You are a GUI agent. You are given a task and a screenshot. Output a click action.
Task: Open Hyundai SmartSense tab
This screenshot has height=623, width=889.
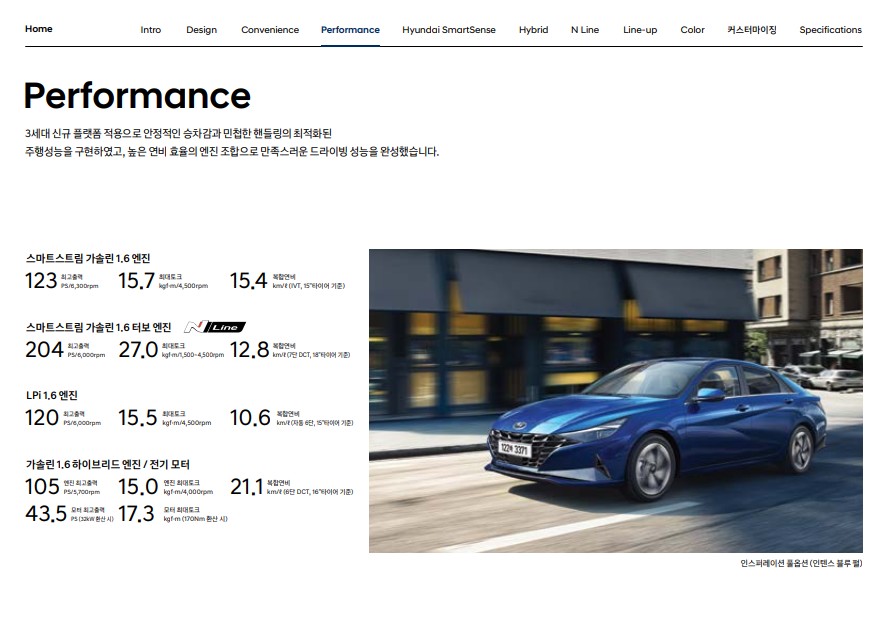(x=448, y=30)
